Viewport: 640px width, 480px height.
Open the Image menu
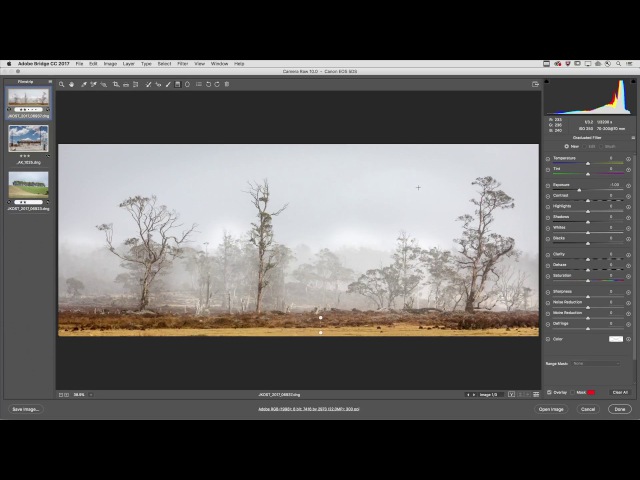pyautogui.click(x=110, y=64)
